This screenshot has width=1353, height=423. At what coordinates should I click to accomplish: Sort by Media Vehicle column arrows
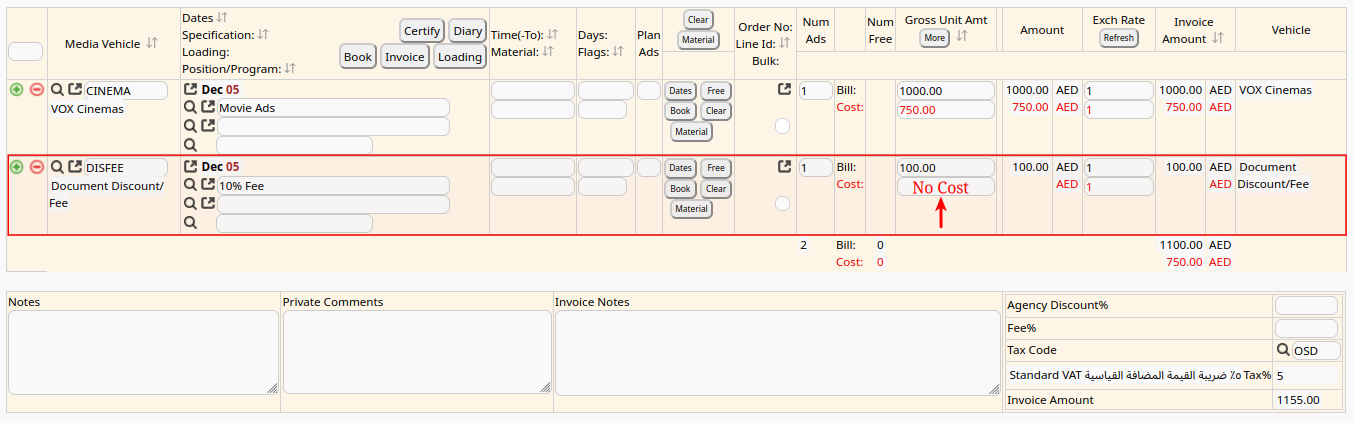[x=152, y=43]
